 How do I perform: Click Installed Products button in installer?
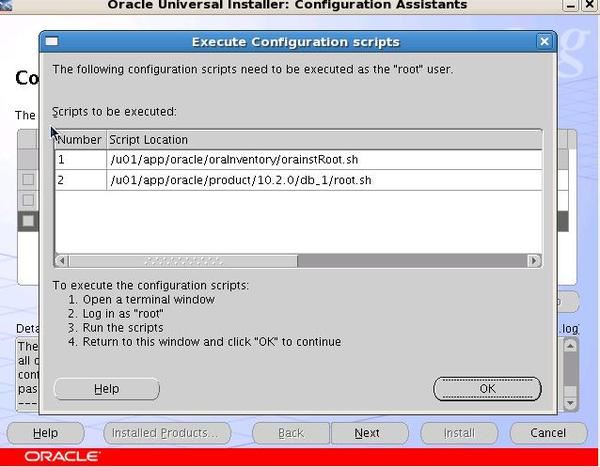click(x=167, y=433)
